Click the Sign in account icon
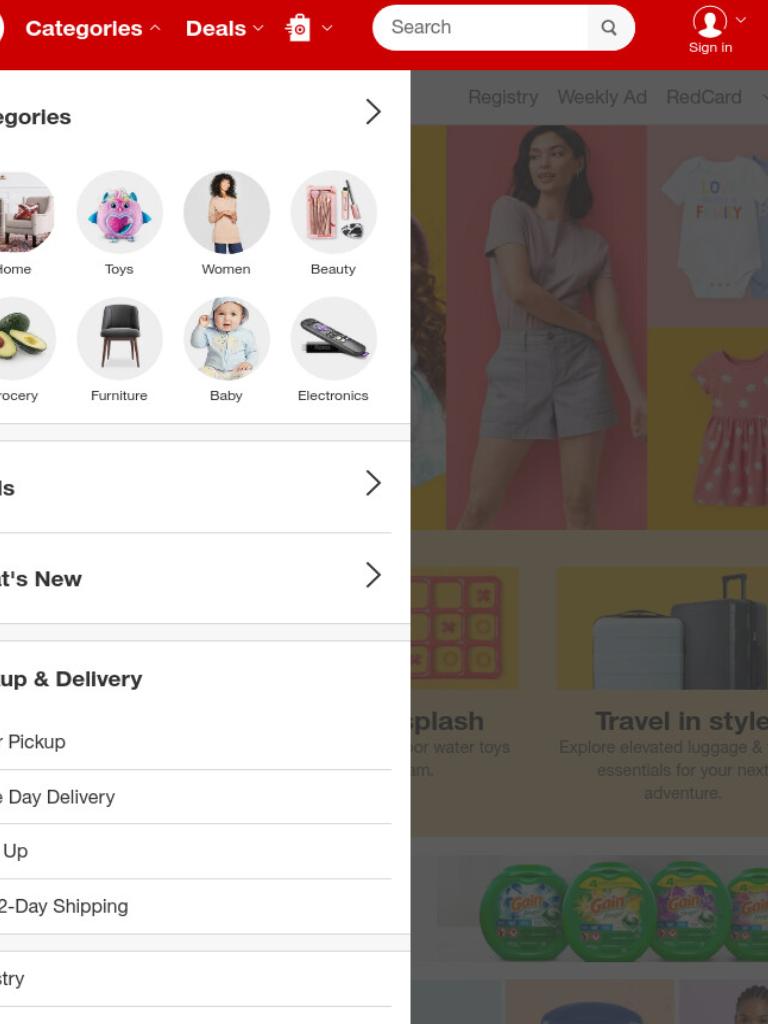 coord(710,23)
